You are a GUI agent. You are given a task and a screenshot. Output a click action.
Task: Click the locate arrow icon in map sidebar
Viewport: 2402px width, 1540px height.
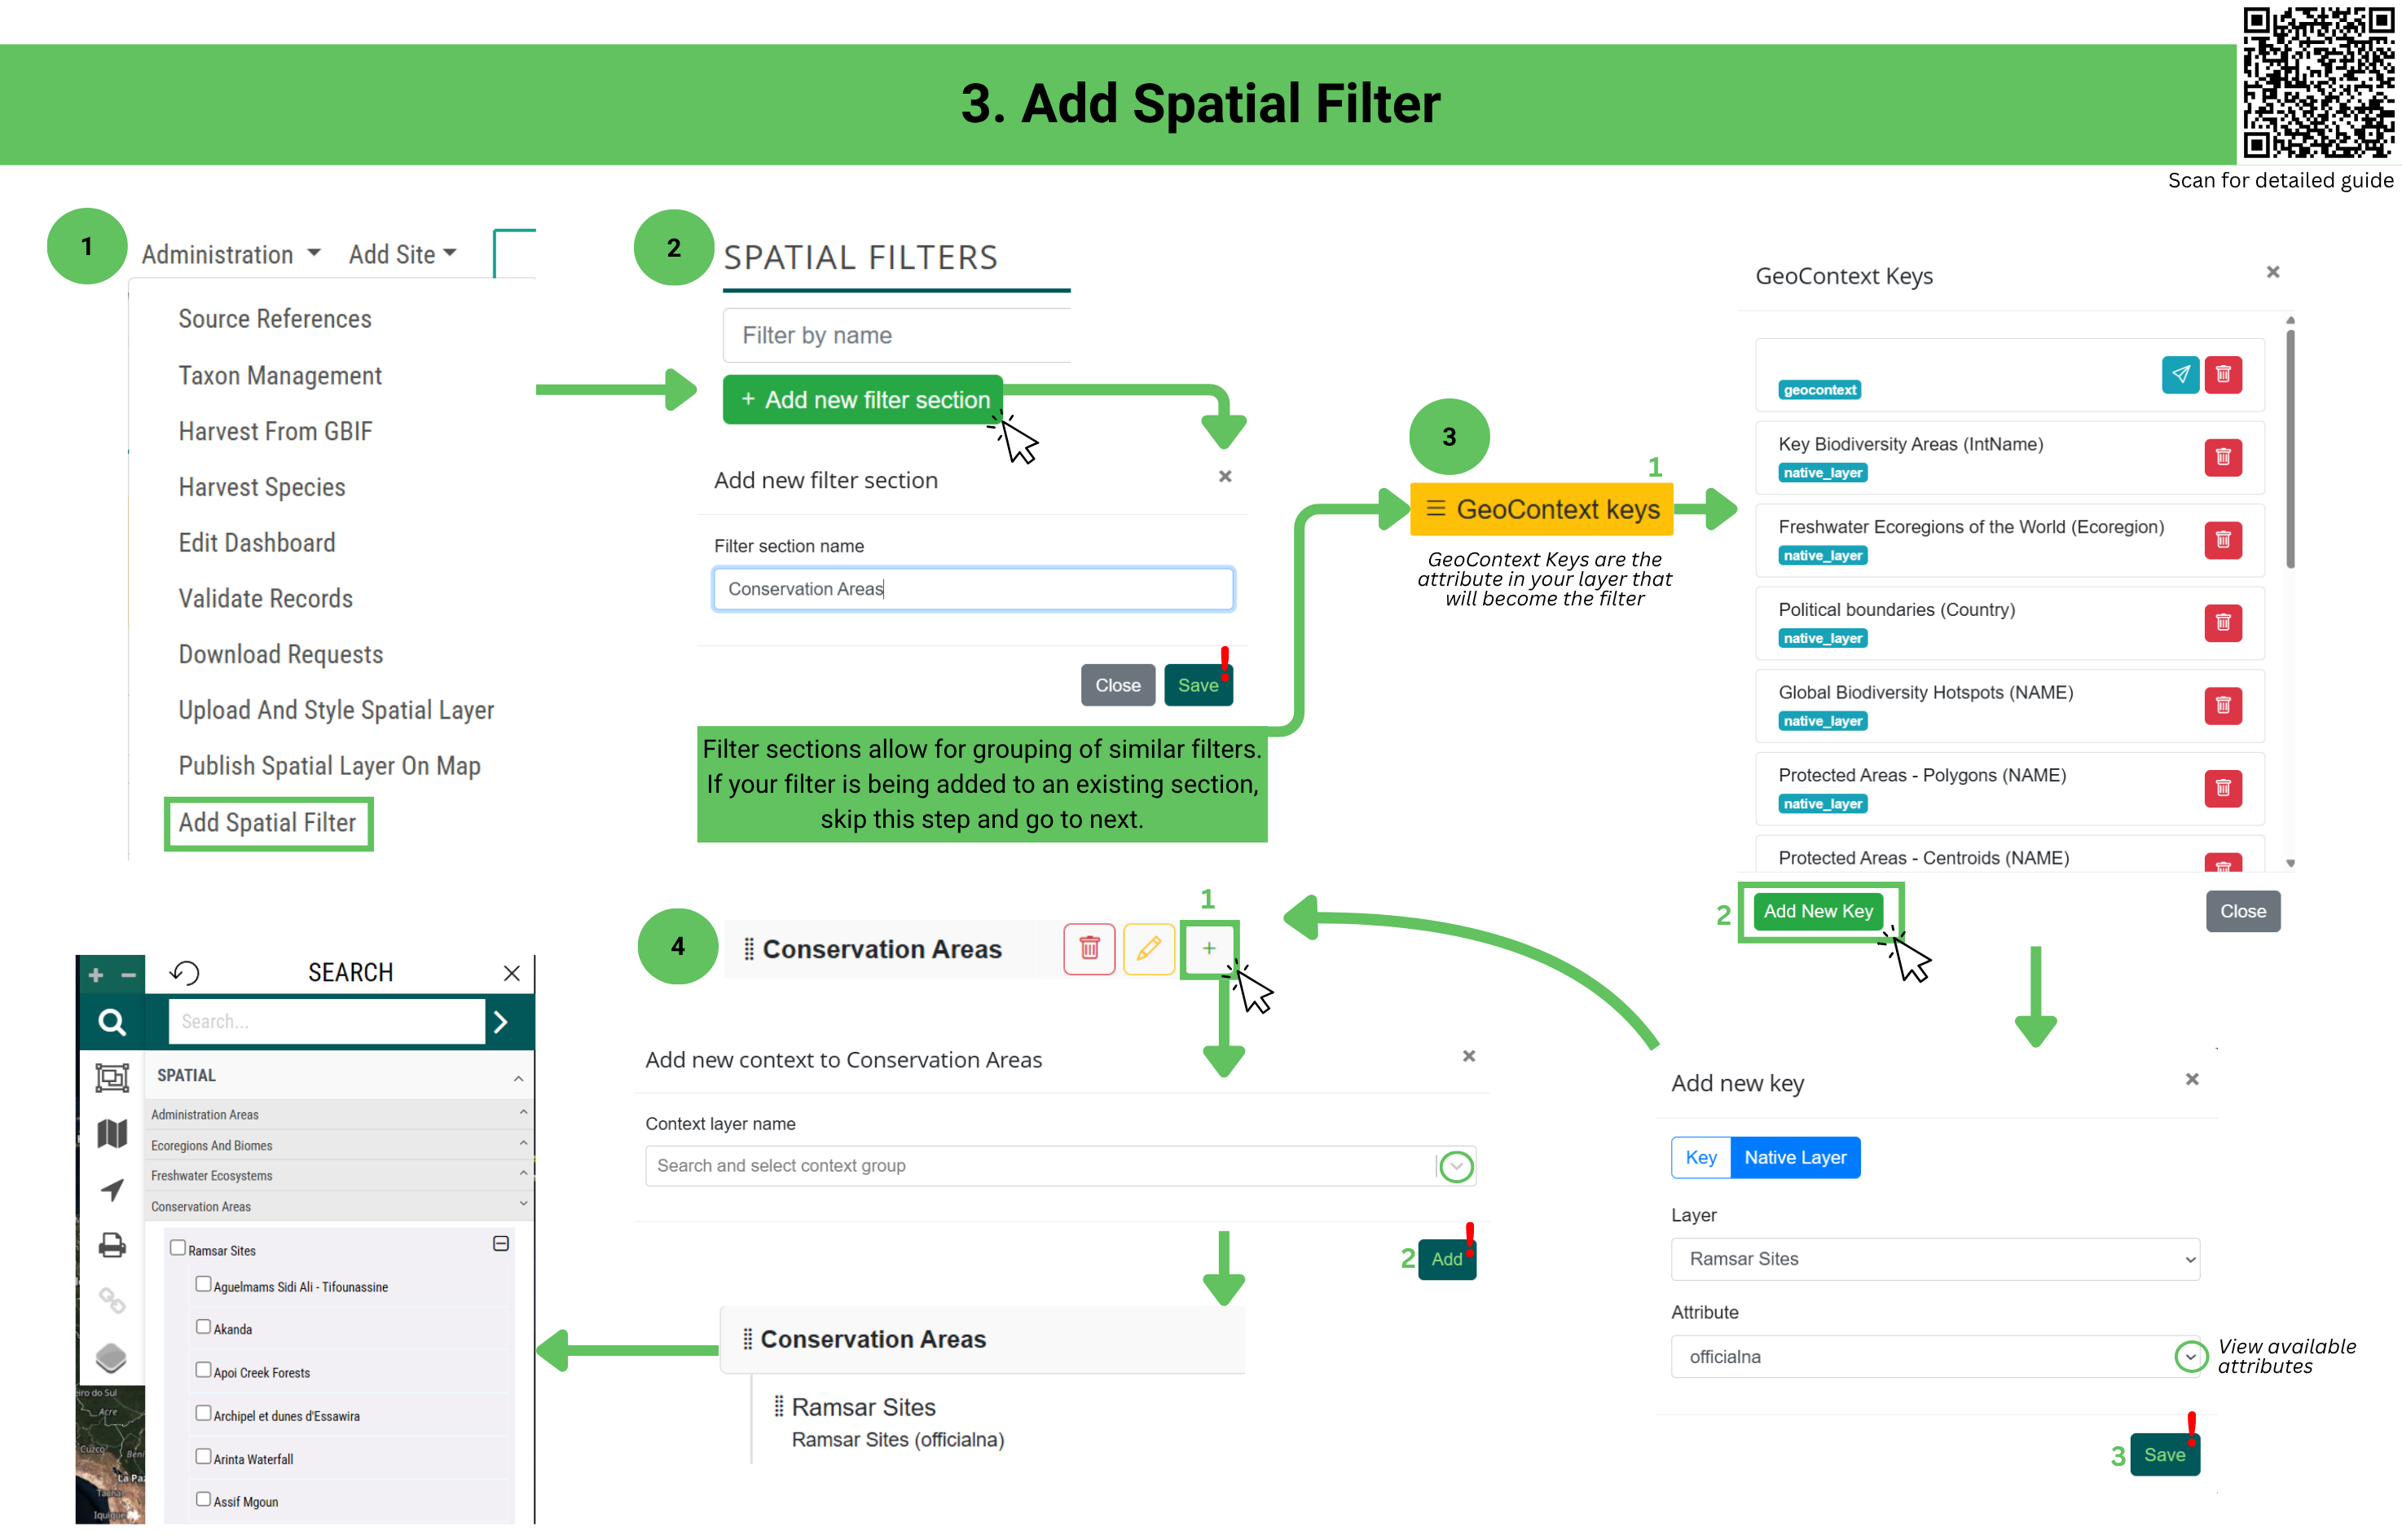coord(111,1190)
